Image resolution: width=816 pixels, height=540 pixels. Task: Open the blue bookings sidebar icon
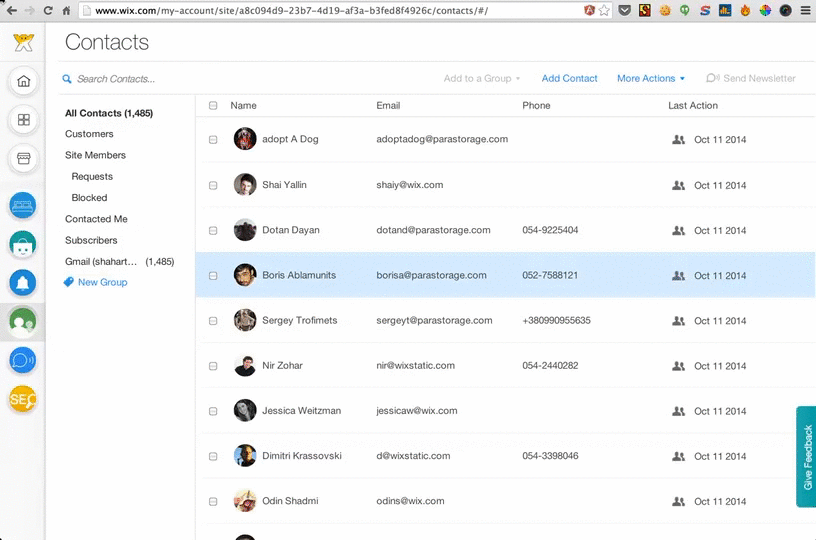coord(23,205)
